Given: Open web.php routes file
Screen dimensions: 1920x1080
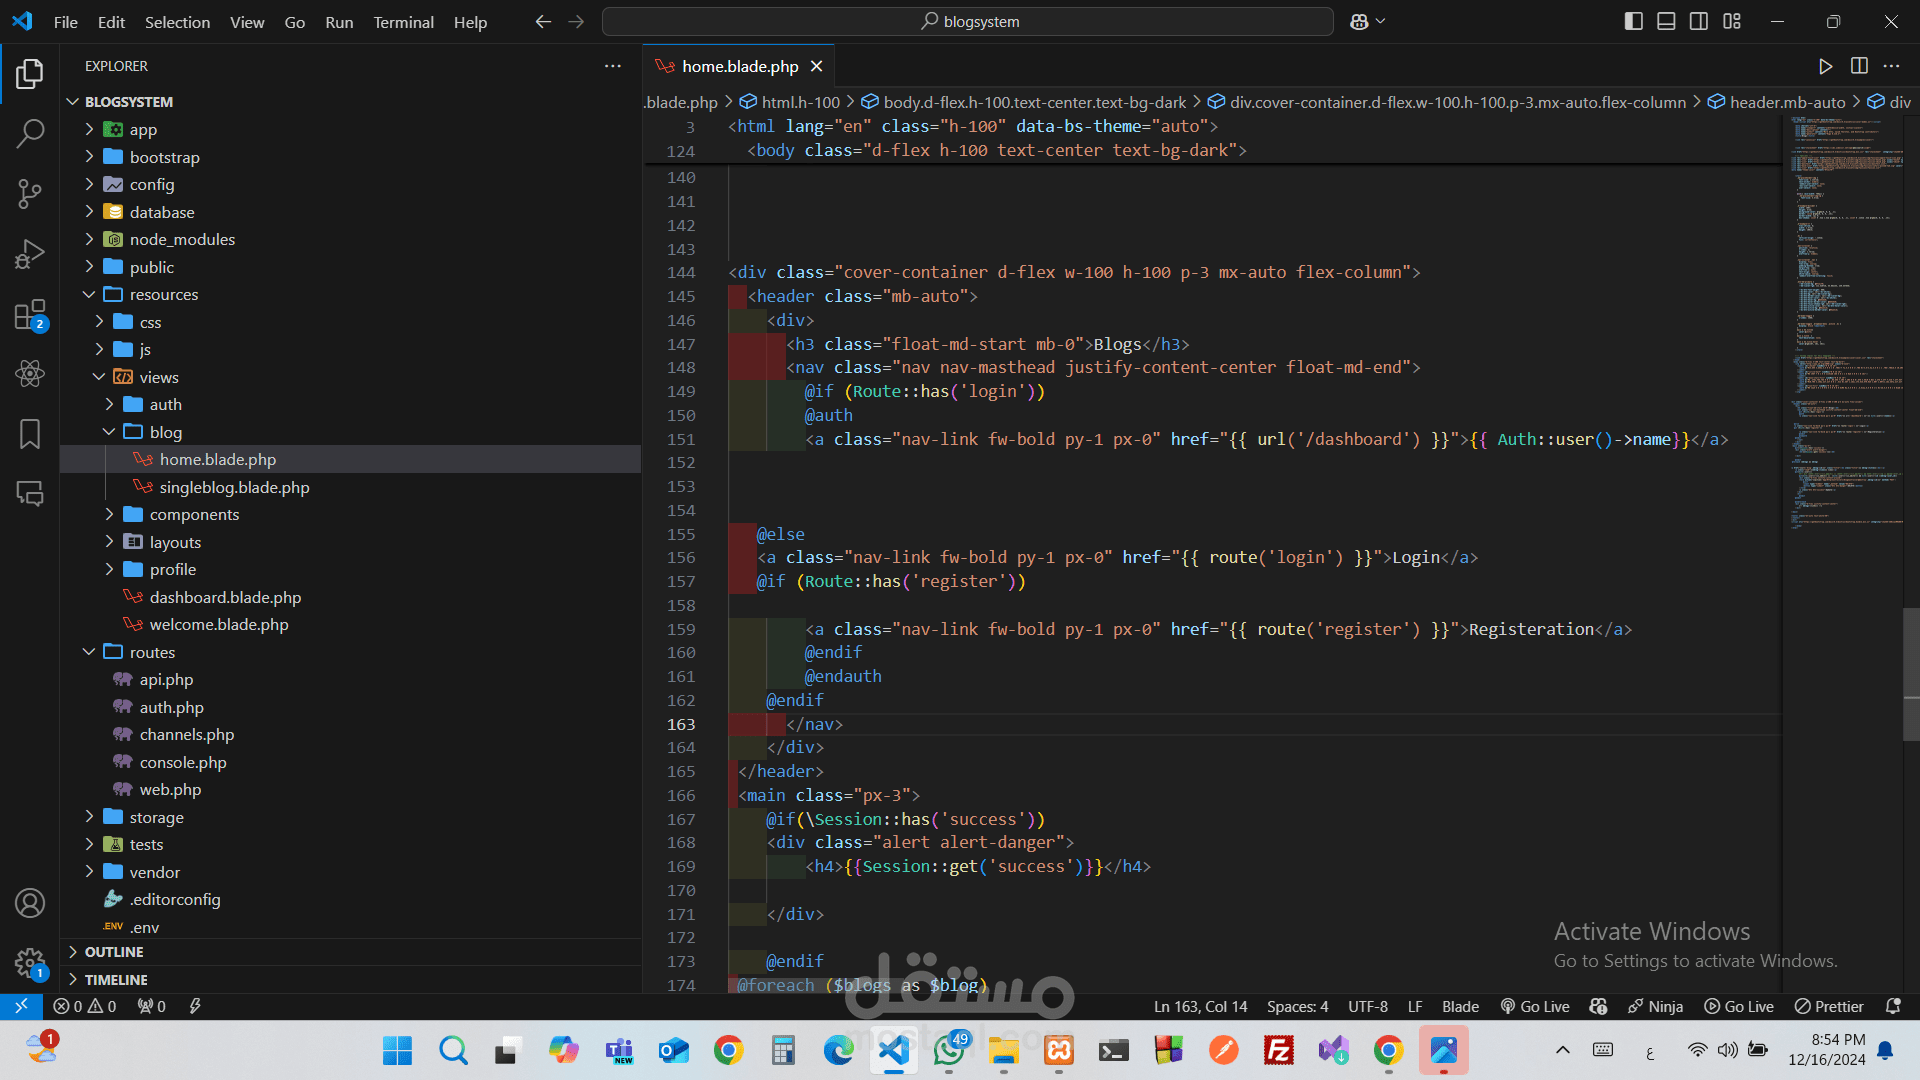Looking at the screenshot, I should [350, 789].
